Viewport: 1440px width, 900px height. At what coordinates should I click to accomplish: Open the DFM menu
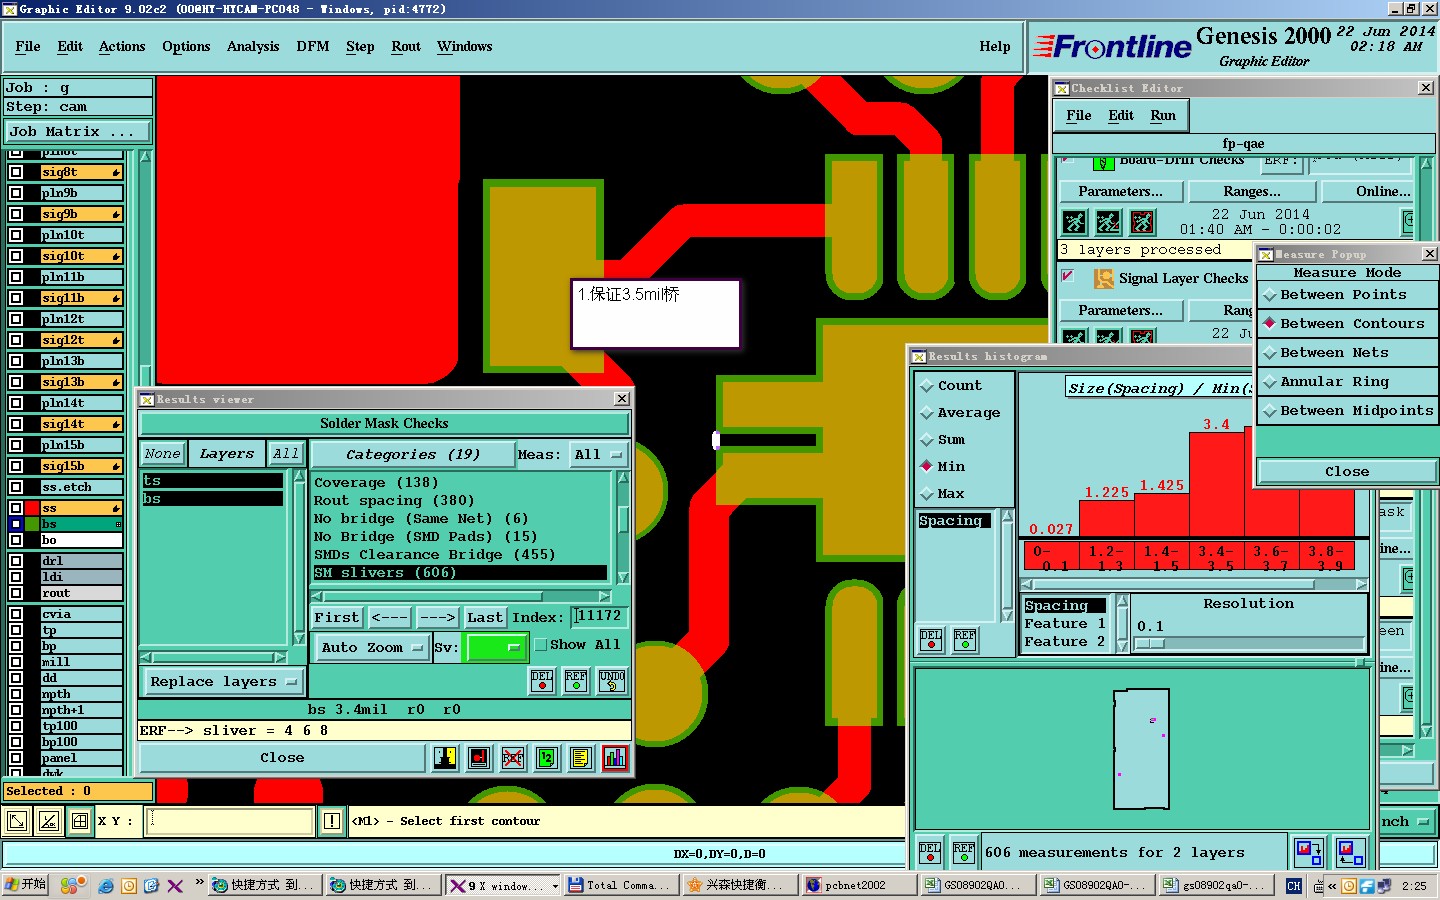(313, 47)
